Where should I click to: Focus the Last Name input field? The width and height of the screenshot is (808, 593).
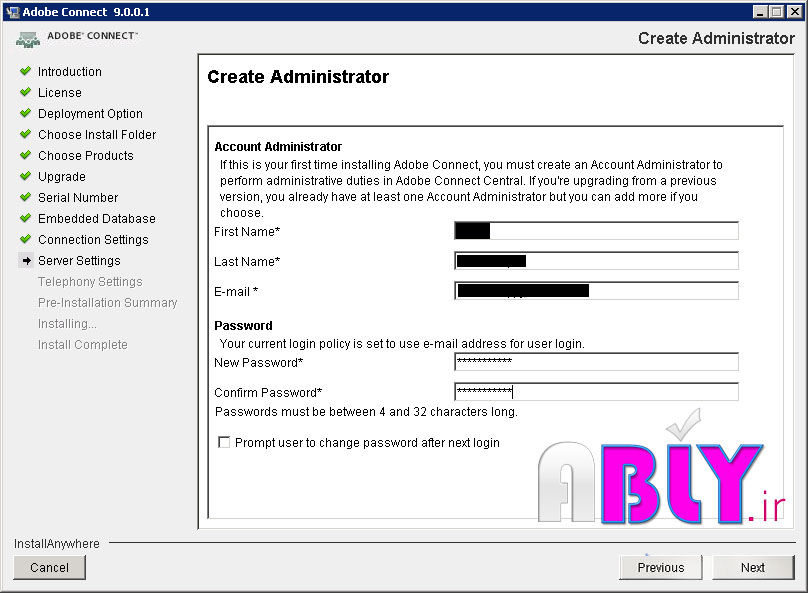(596, 261)
